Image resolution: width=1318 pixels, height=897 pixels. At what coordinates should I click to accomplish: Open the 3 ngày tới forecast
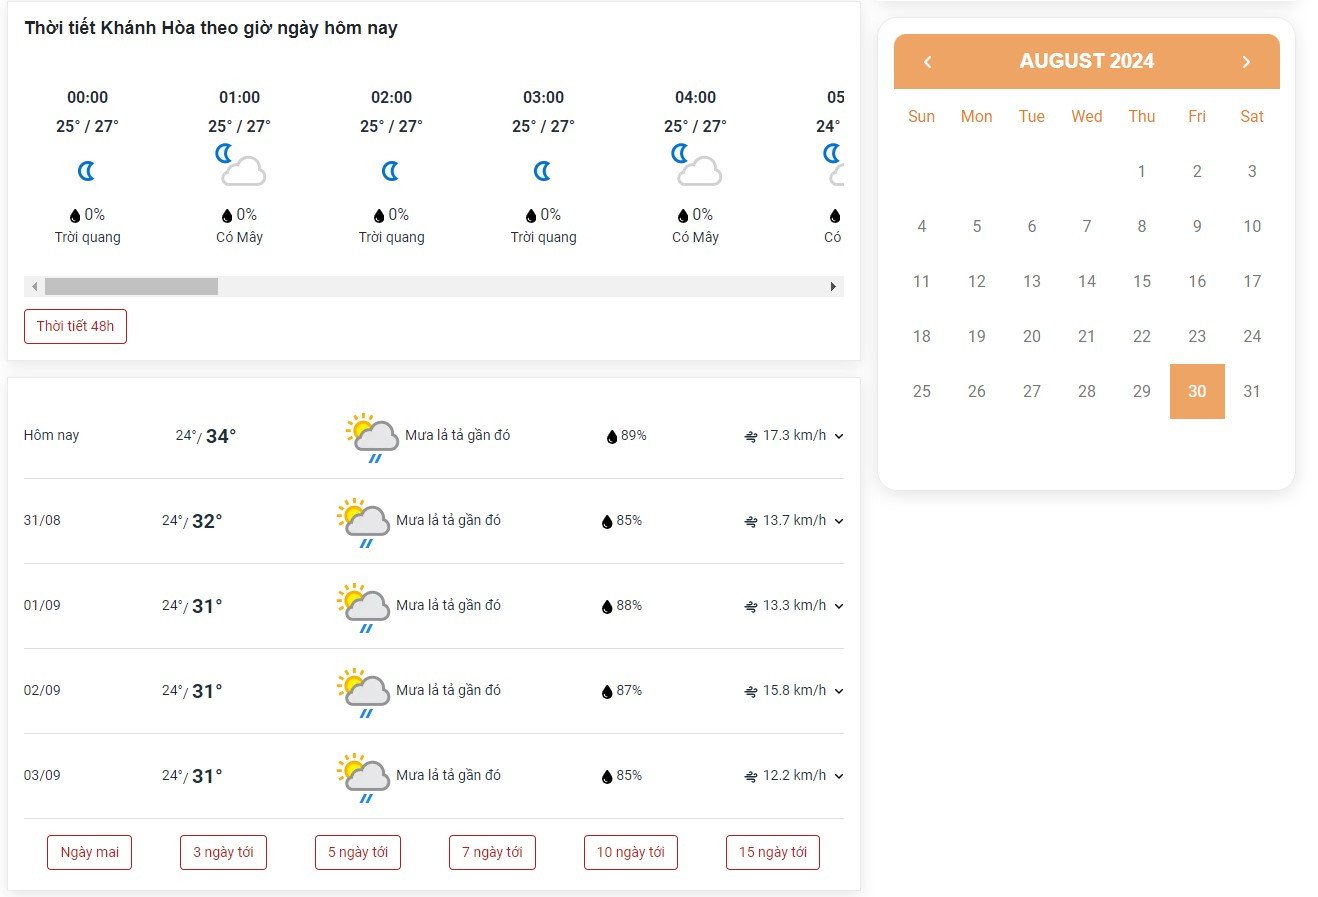coord(223,852)
